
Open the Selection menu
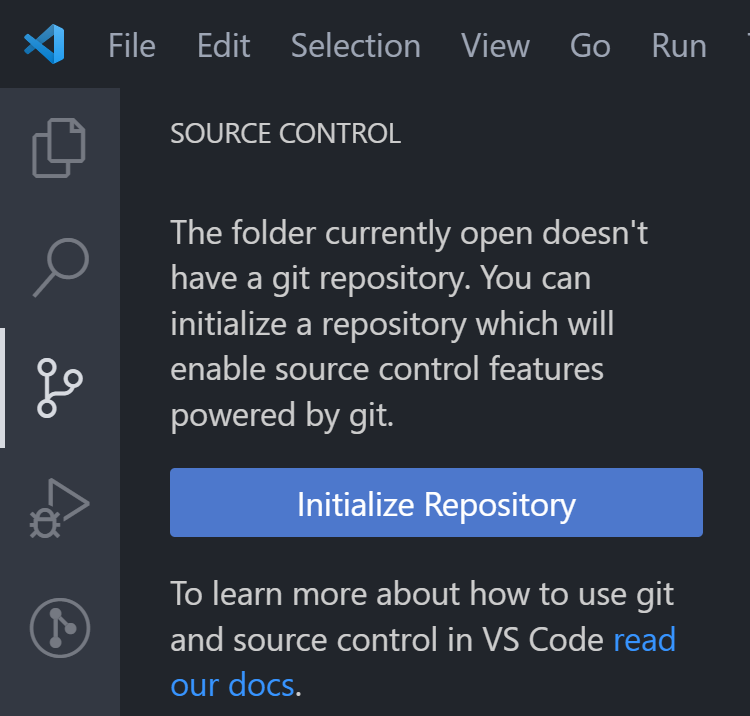(x=355, y=46)
